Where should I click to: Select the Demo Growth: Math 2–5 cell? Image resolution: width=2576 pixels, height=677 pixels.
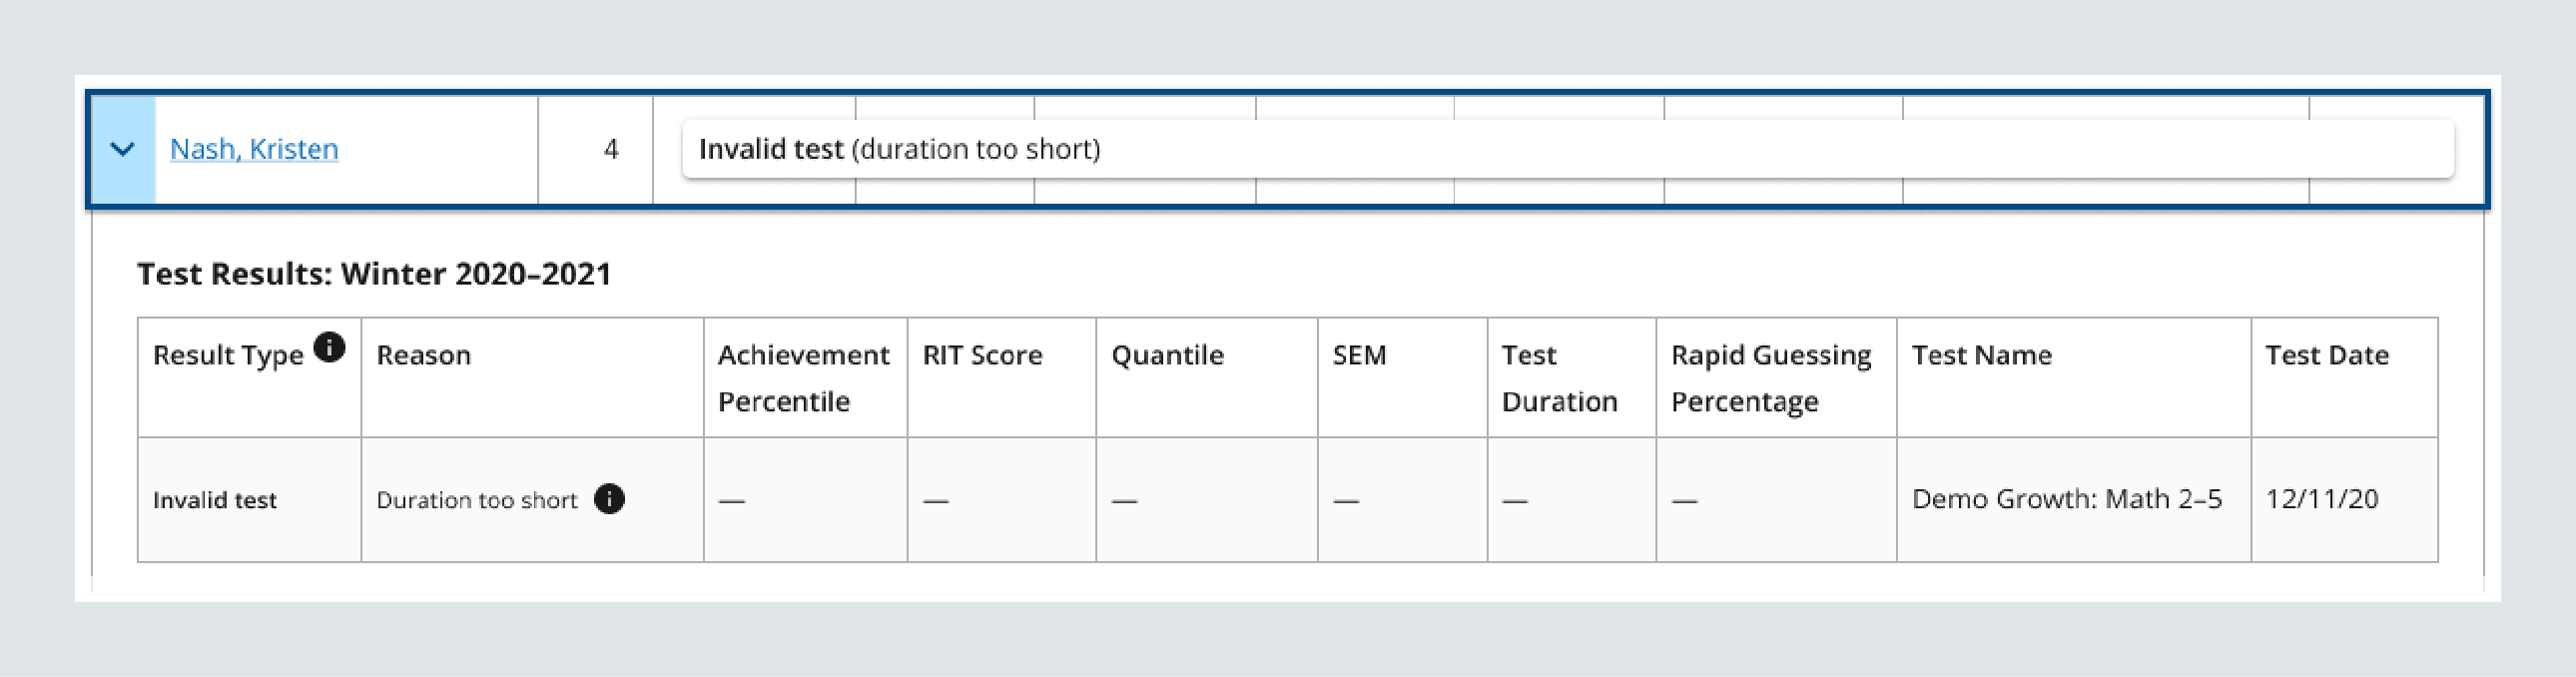coord(2066,499)
